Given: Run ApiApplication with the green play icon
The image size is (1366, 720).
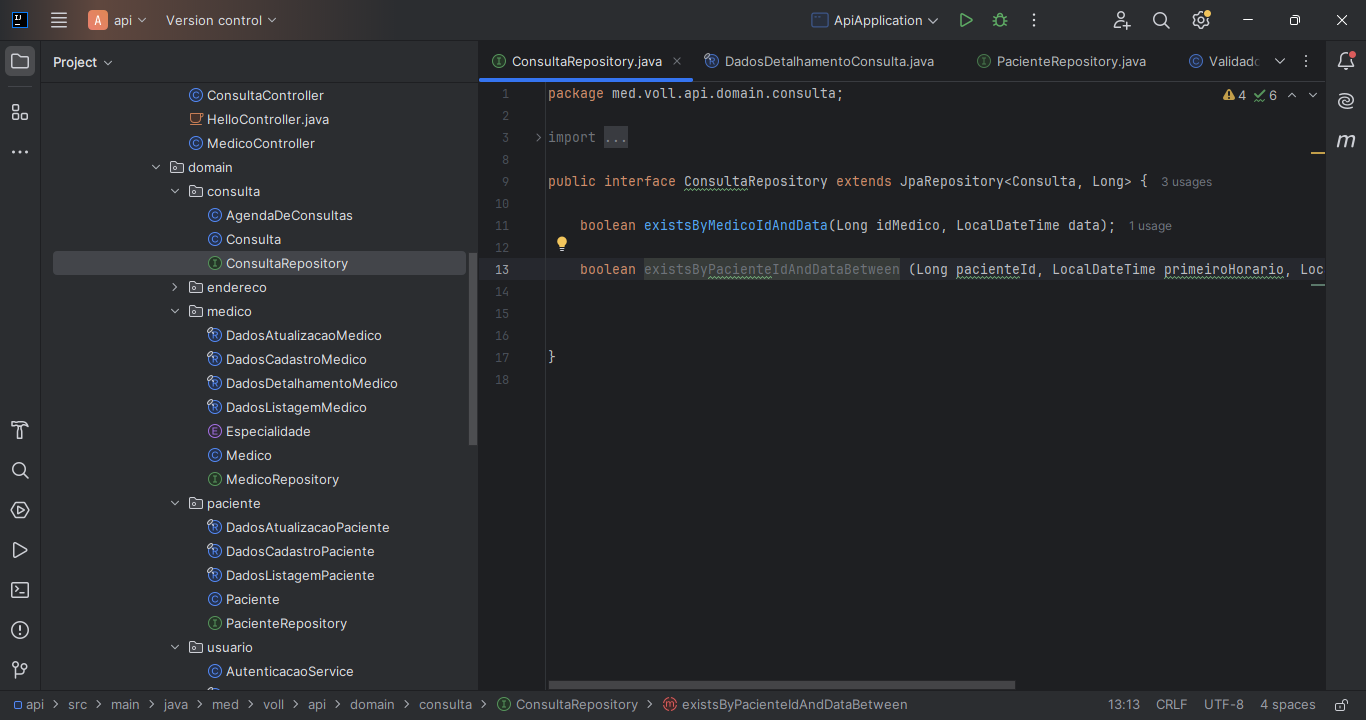Looking at the screenshot, I should click(965, 20).
